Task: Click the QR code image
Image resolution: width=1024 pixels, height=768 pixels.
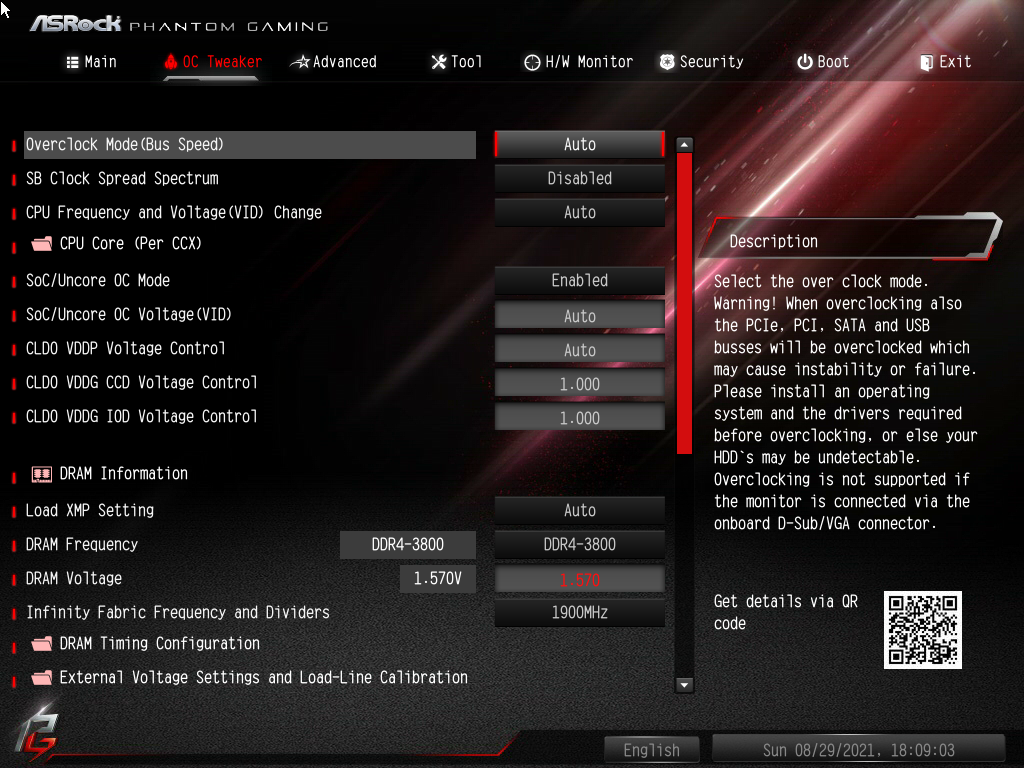Action: coord(923,630)
